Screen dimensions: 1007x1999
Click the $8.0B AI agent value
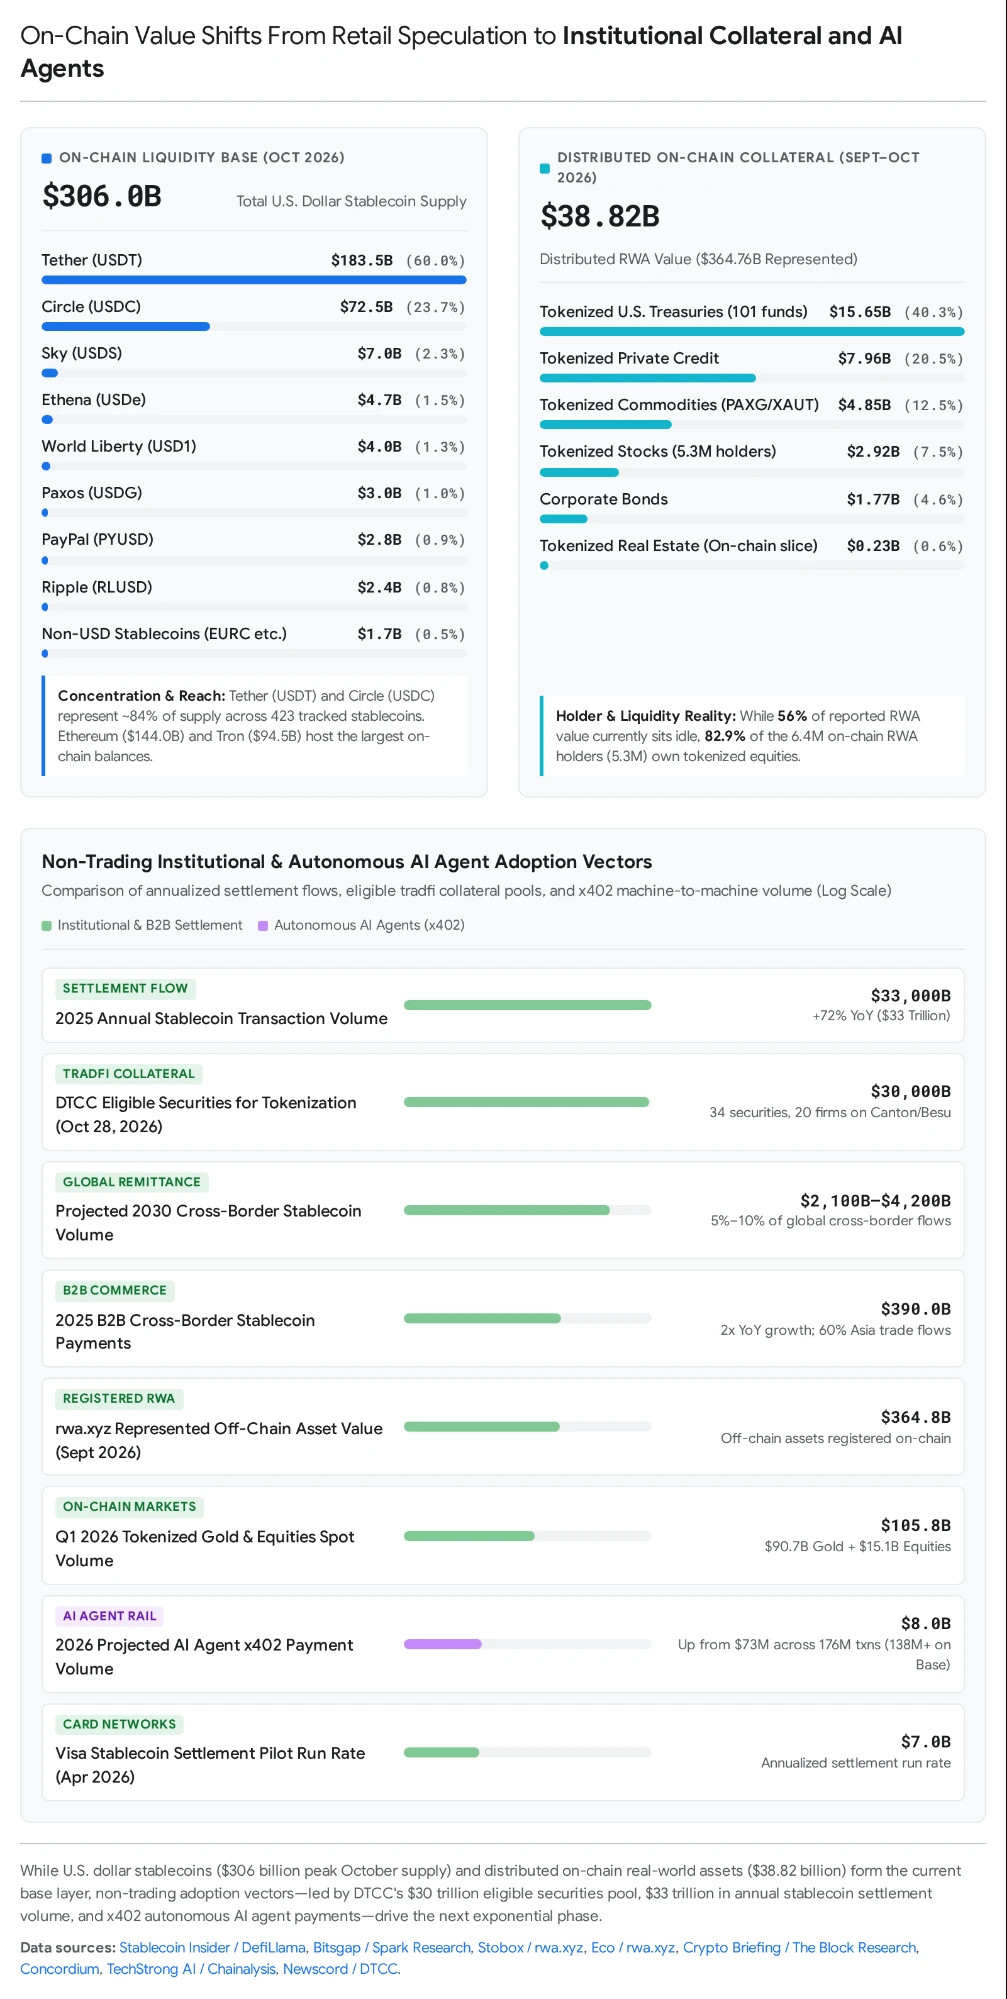(x=926, y=1624)
